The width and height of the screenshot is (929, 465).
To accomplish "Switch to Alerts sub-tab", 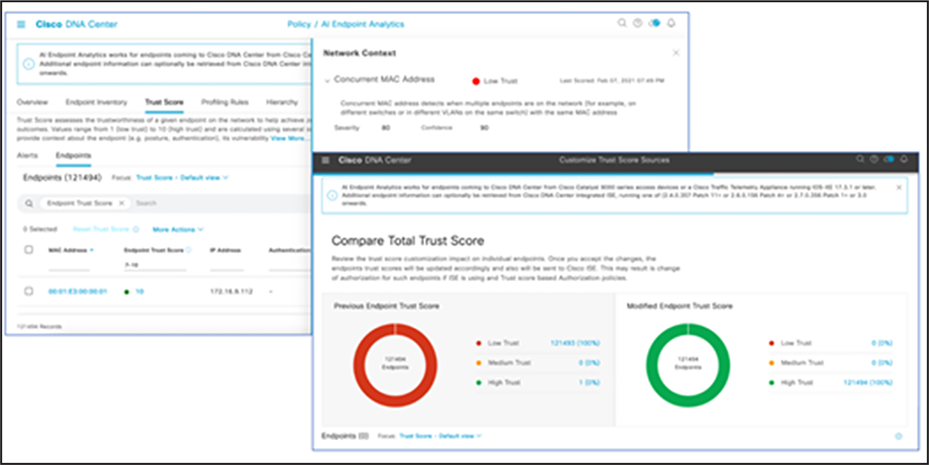I will point(27,155).
